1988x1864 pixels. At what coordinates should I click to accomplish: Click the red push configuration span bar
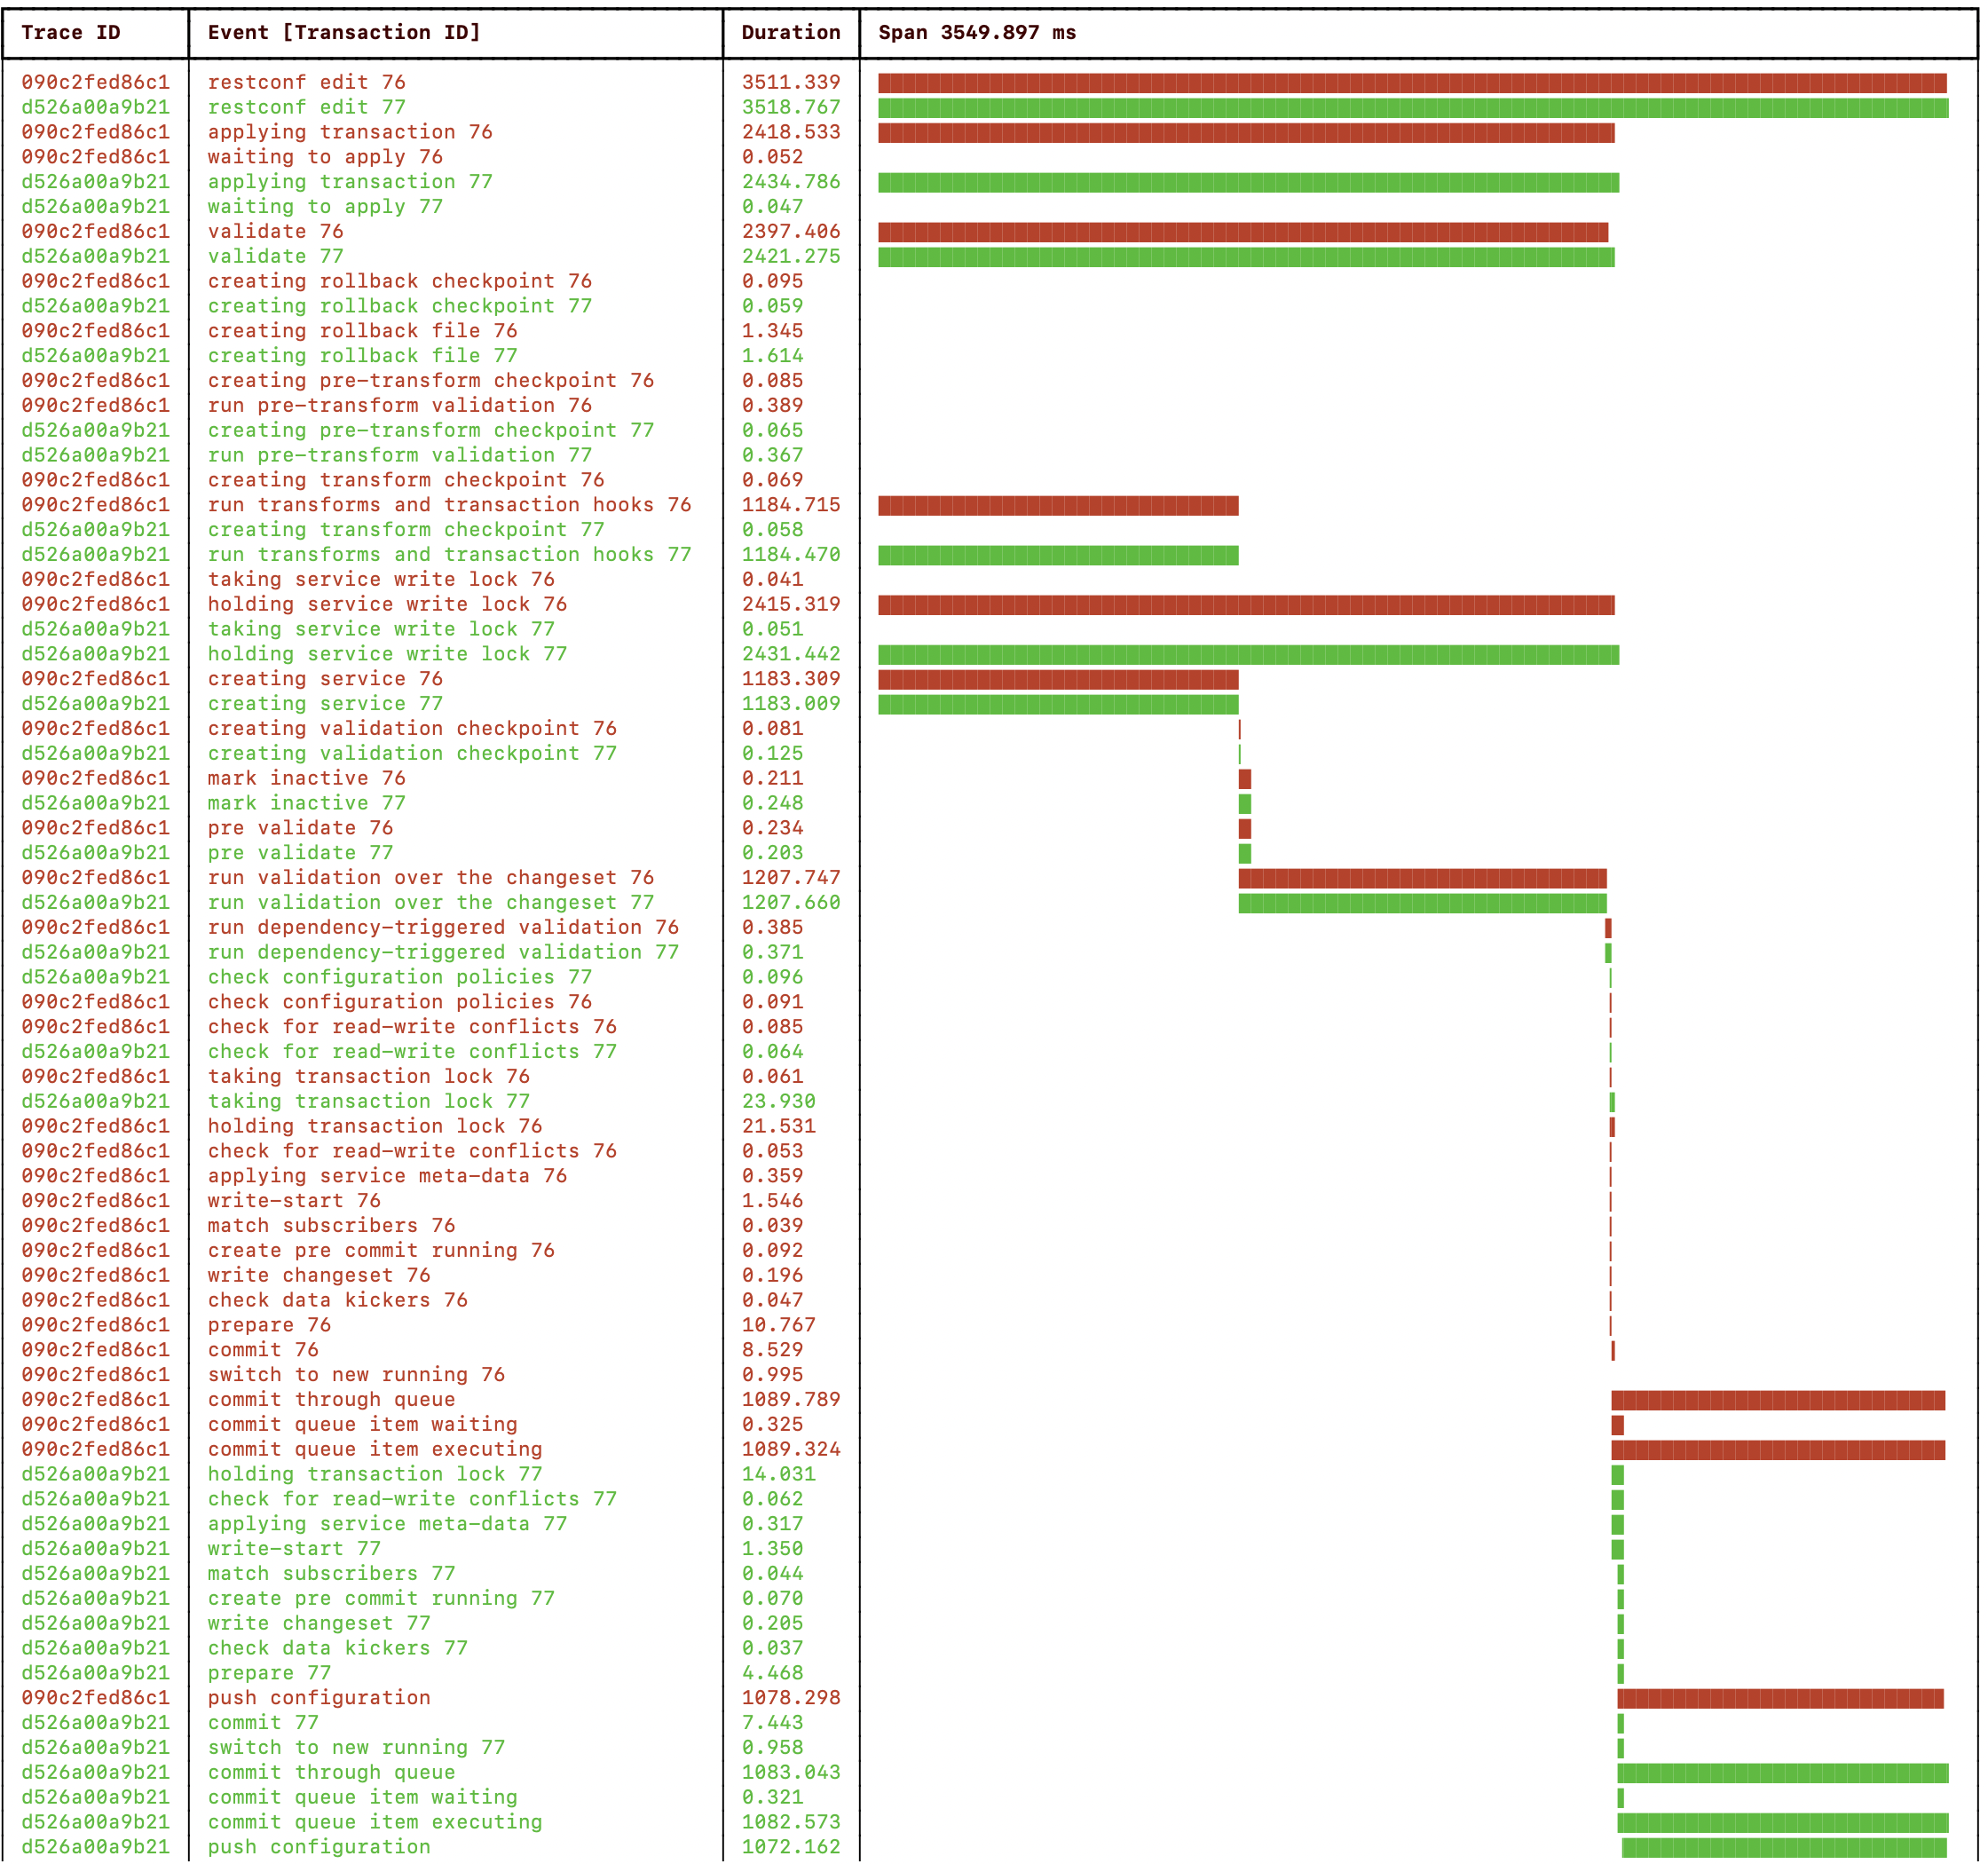coord(1779,1699)
